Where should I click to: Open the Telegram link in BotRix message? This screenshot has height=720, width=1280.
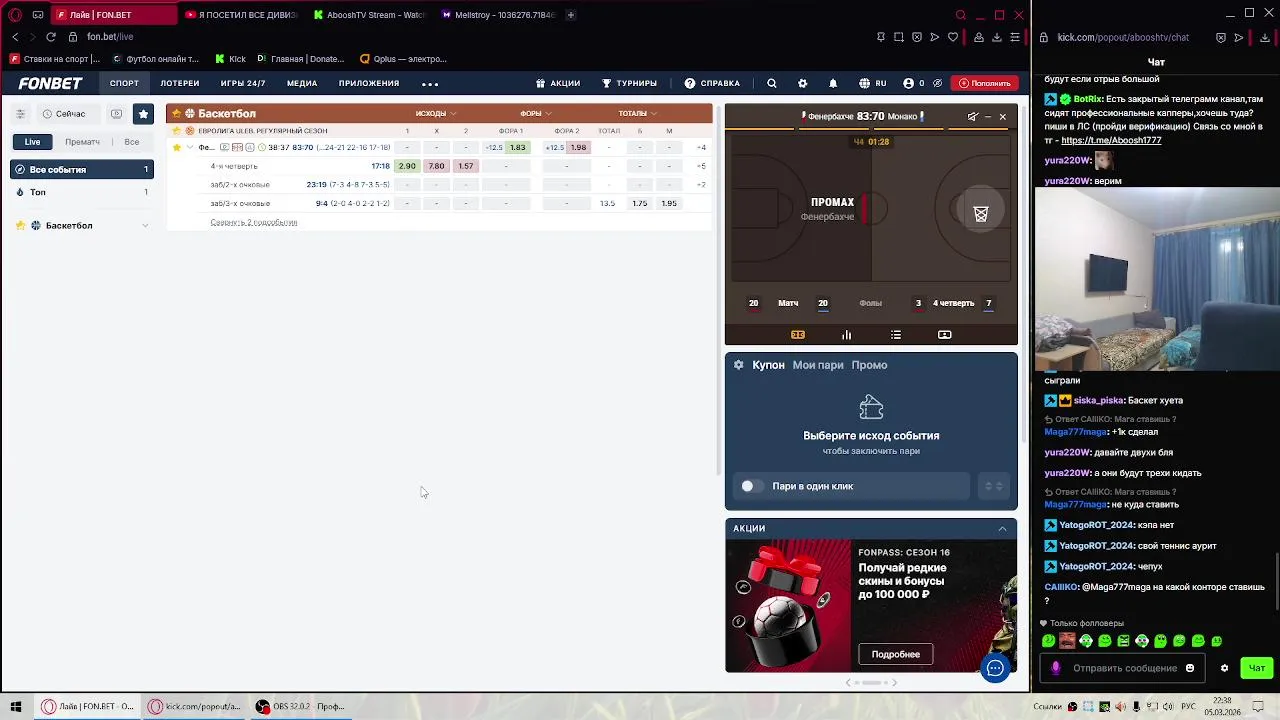(x=1111, y=141)
